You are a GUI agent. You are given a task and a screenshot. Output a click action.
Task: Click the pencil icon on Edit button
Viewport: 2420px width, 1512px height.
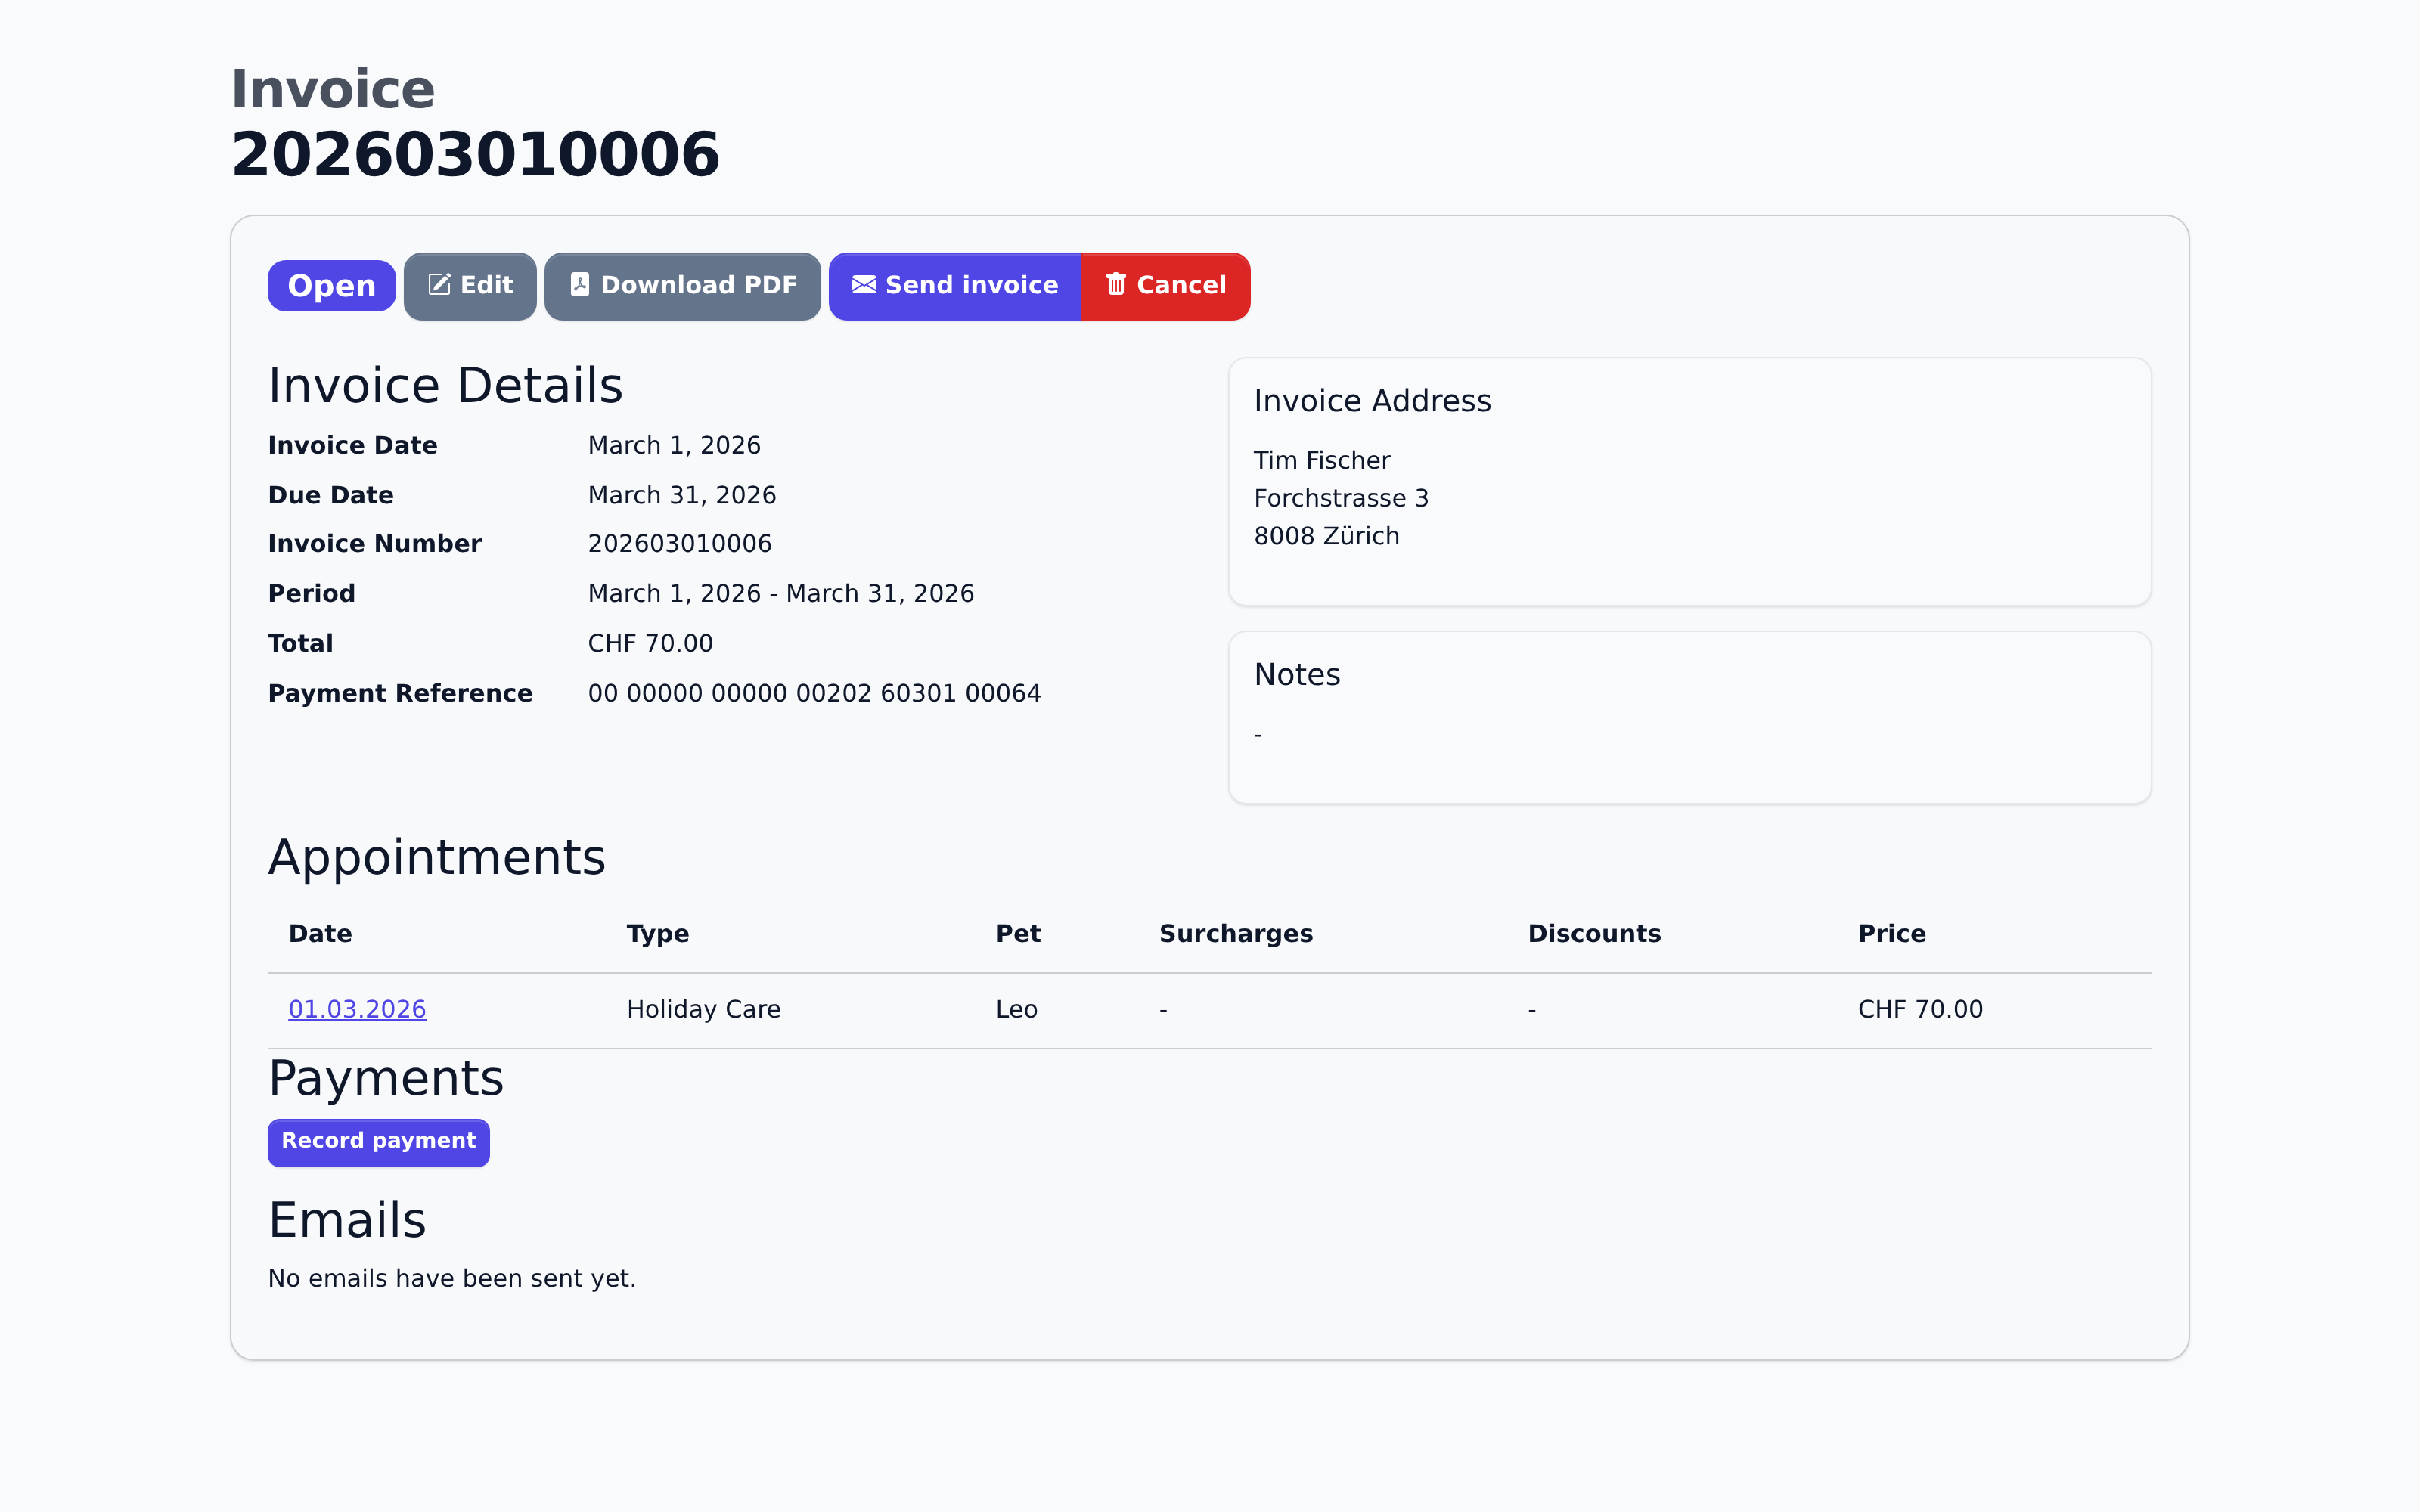(439, 285)
